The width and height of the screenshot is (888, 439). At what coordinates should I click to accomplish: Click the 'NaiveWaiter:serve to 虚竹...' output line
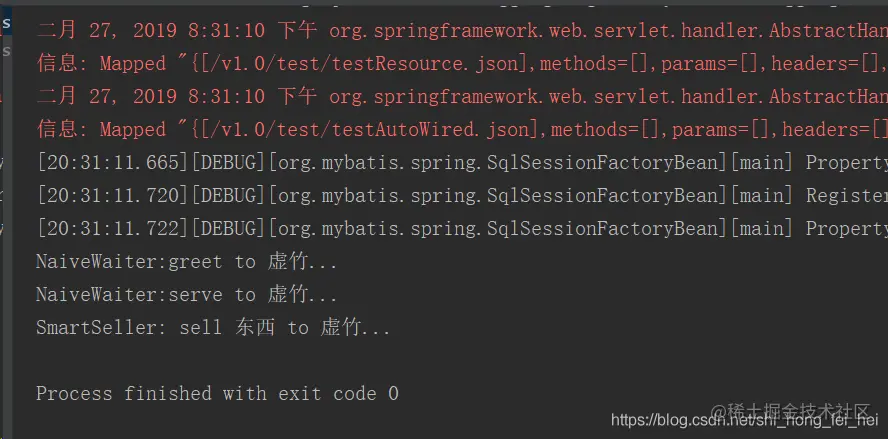coord(187,295)
